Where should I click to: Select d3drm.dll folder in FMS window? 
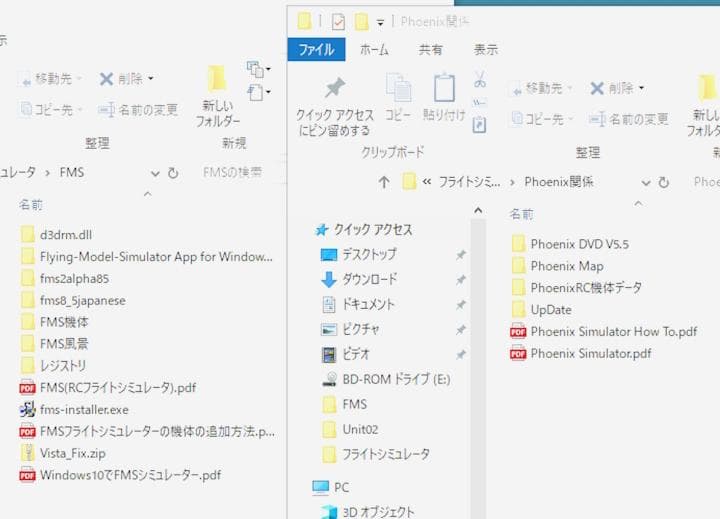pos(56,235)
